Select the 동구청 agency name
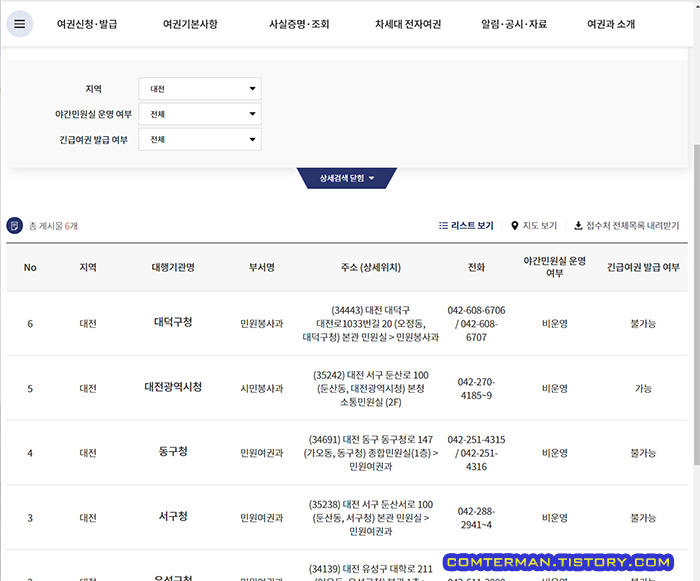Viewport: 700px width, 581px height. coord(173,451)
